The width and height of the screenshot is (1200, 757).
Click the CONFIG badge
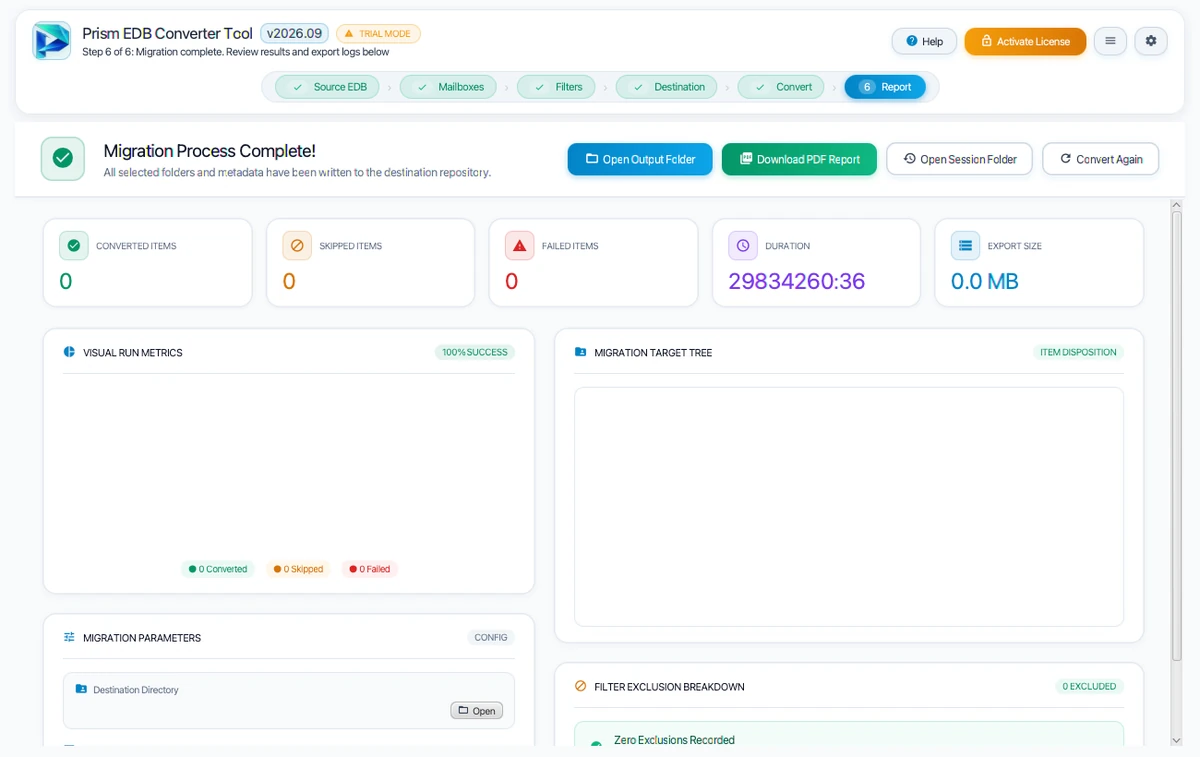click(491, 637)
